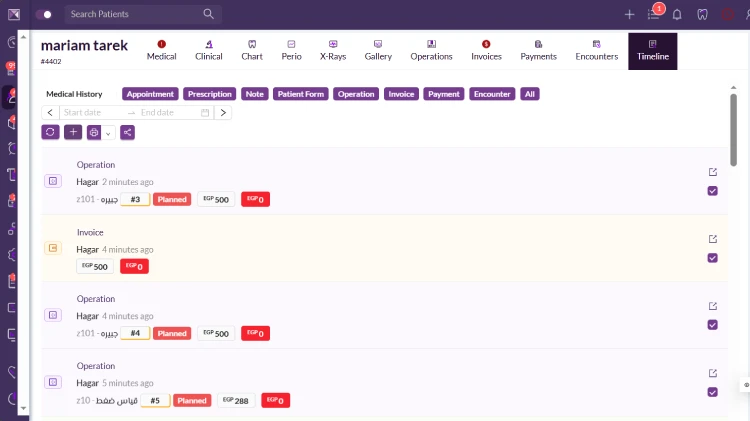This screenshot has height=421, width=750.
Task: Open the notifications bell
Action: tap(677, 15)
